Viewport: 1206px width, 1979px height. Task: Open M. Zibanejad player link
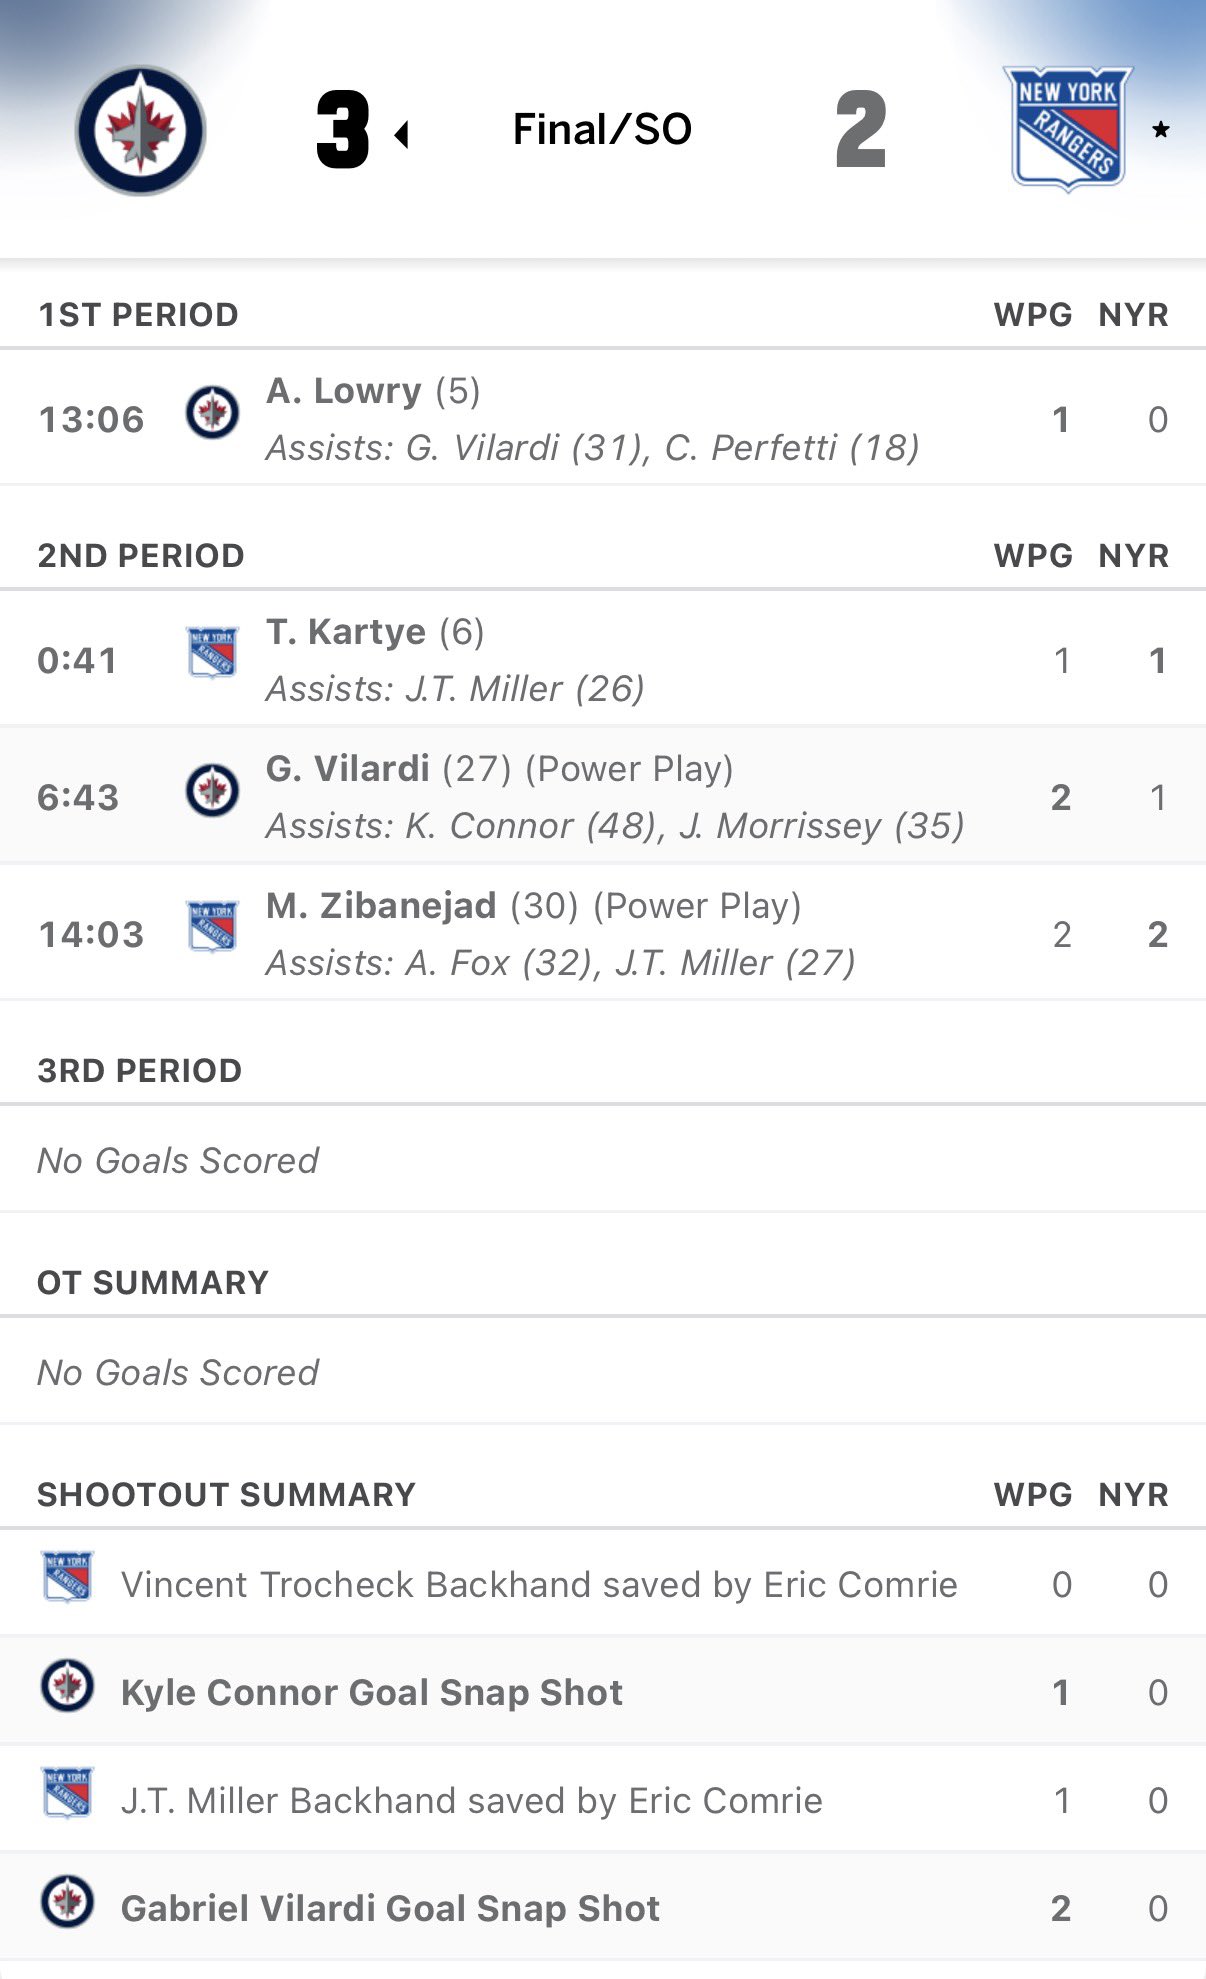[381, 906]
